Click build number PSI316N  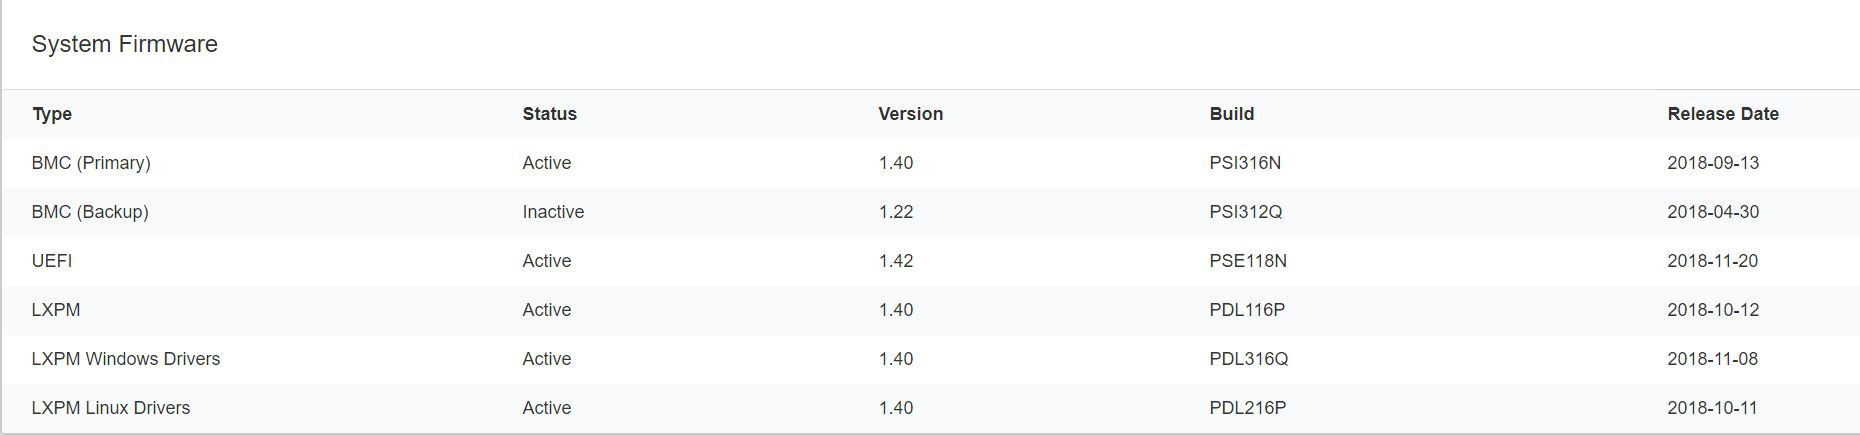pos(1244,163)
